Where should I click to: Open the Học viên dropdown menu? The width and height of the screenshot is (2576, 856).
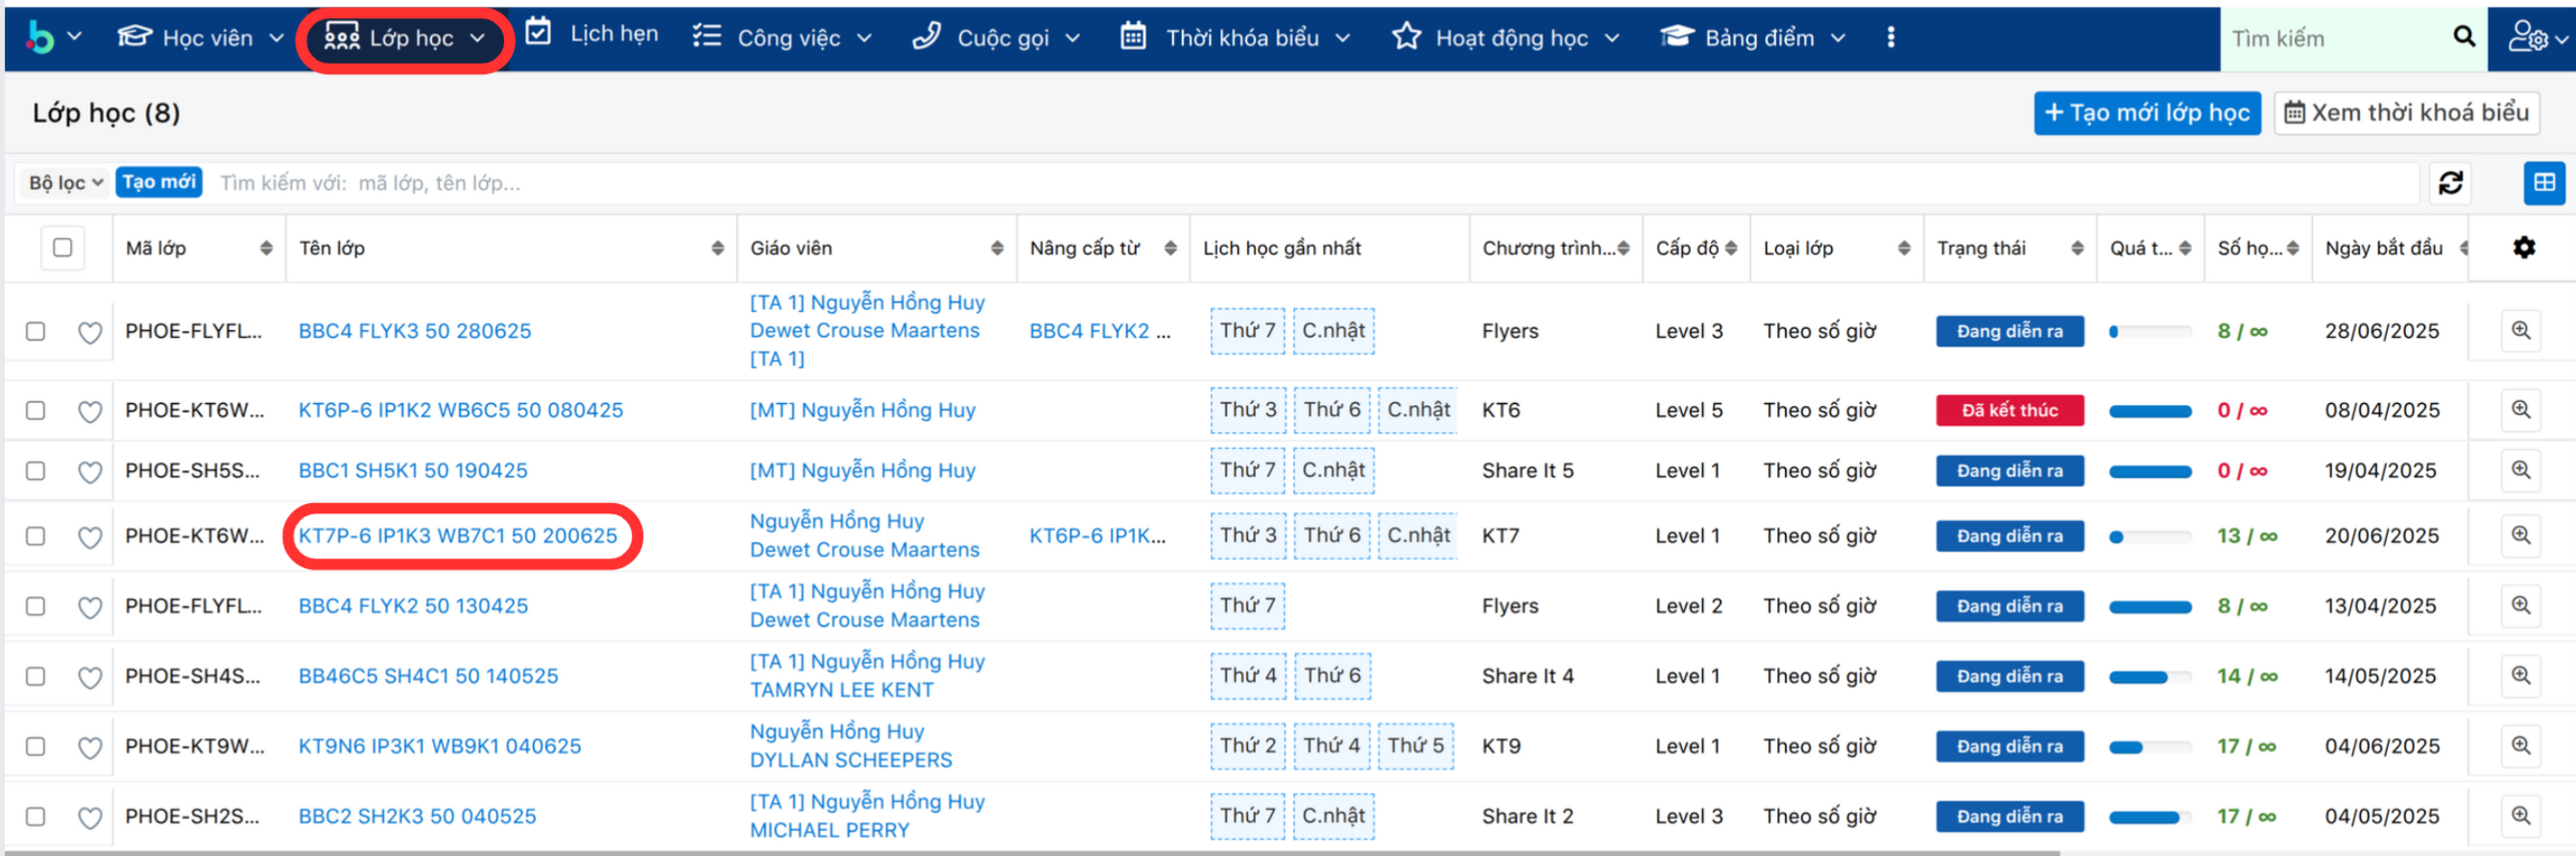200,38
